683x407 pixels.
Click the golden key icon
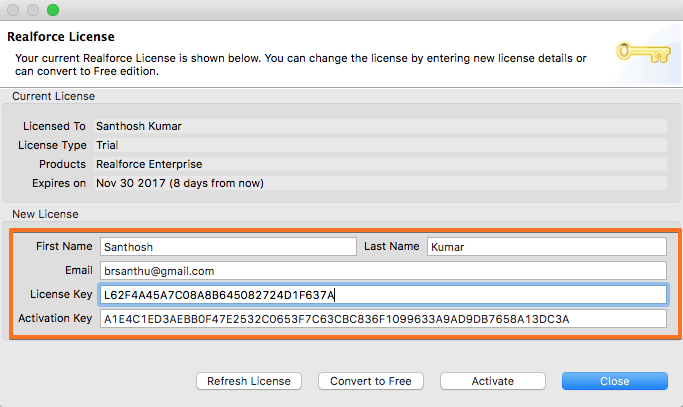click(643, 53)
